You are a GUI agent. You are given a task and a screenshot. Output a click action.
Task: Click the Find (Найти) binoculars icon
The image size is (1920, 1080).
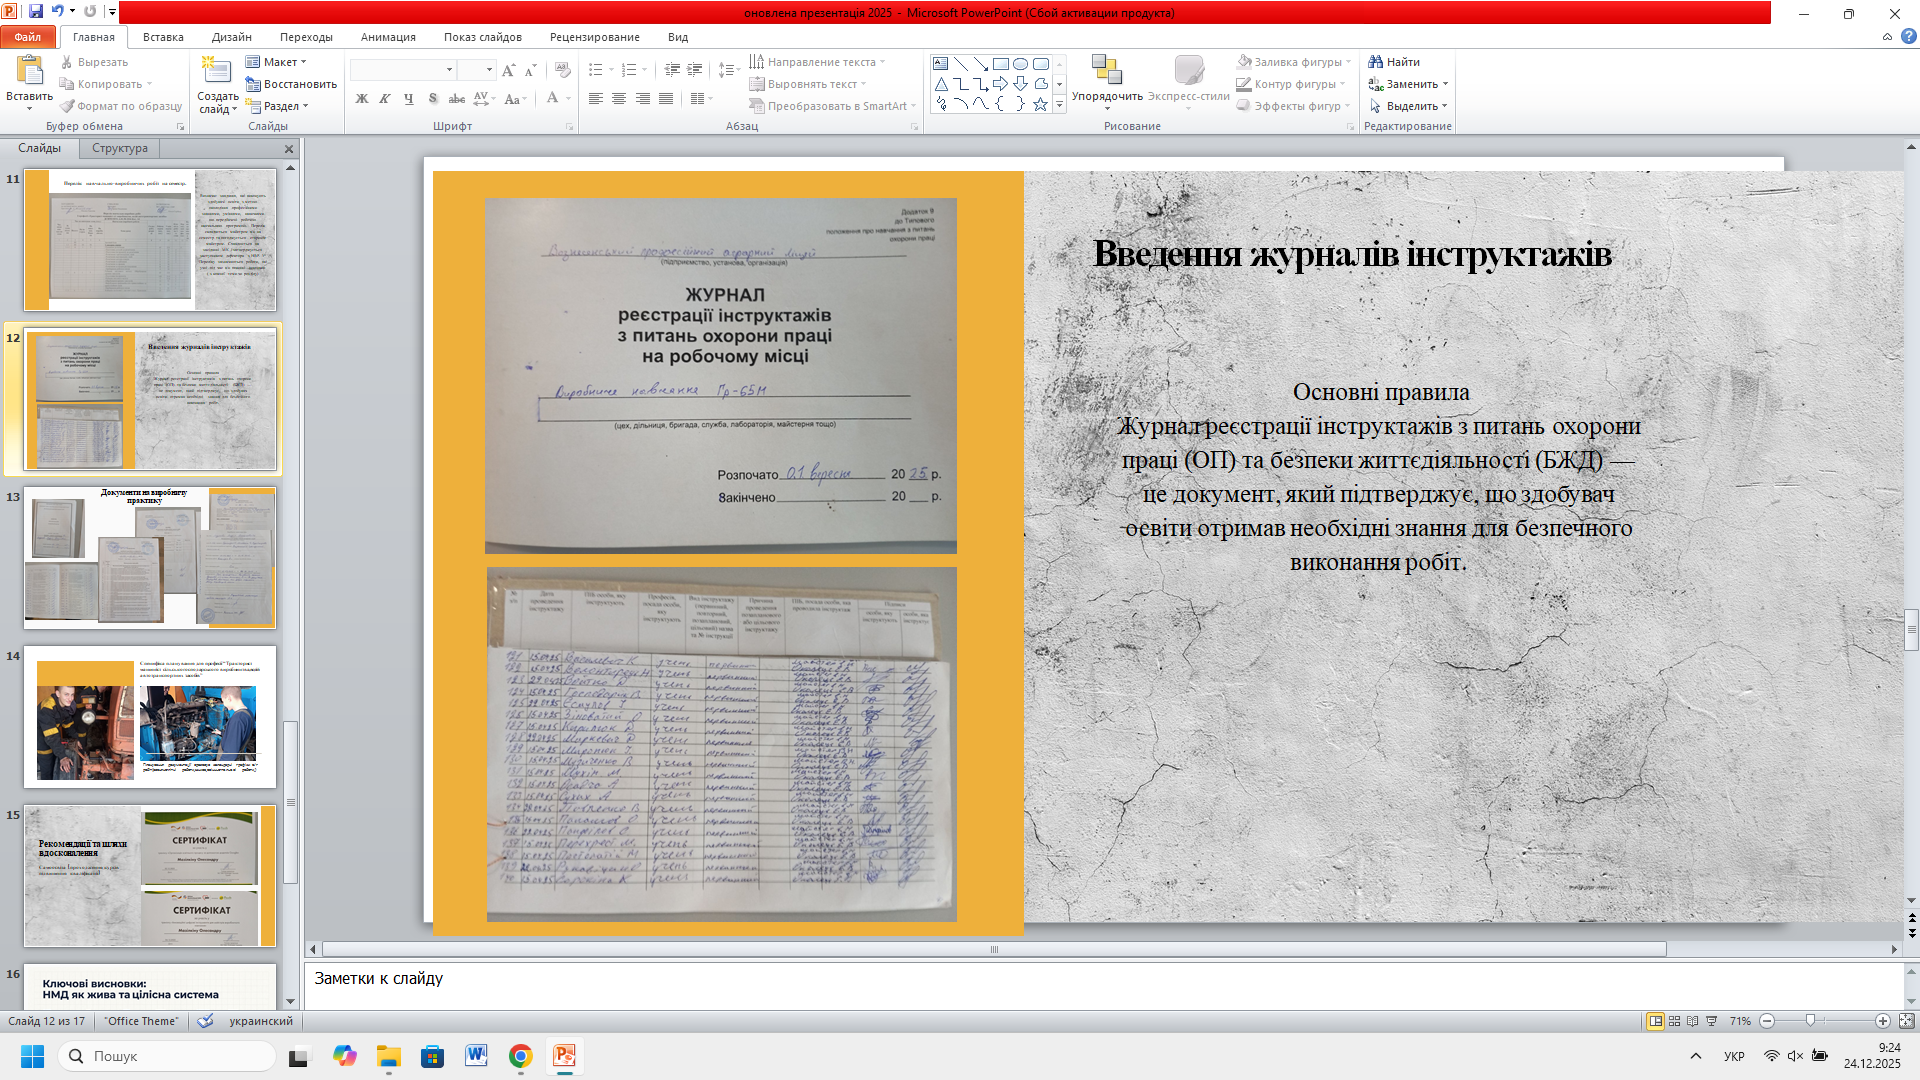1376,62
